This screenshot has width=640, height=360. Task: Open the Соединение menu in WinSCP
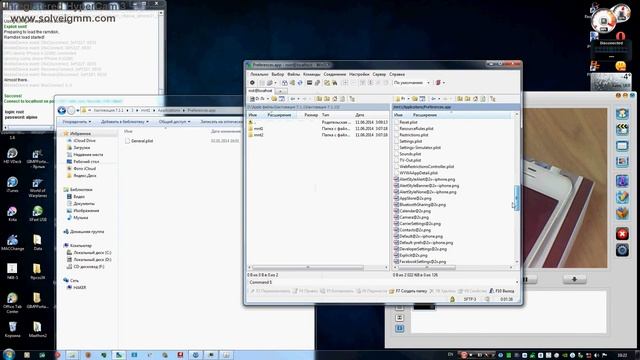point(335,74)
